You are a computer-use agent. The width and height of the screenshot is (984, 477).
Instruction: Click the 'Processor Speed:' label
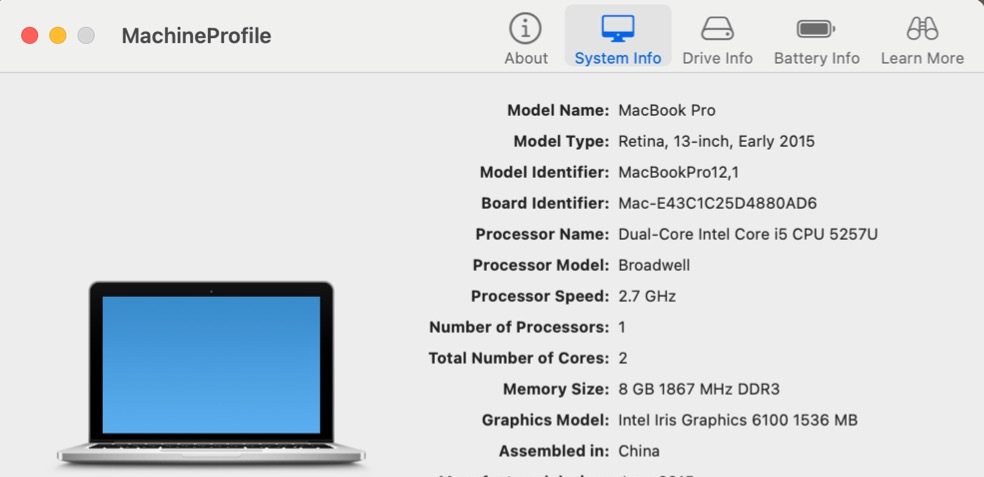coord(540,296)
